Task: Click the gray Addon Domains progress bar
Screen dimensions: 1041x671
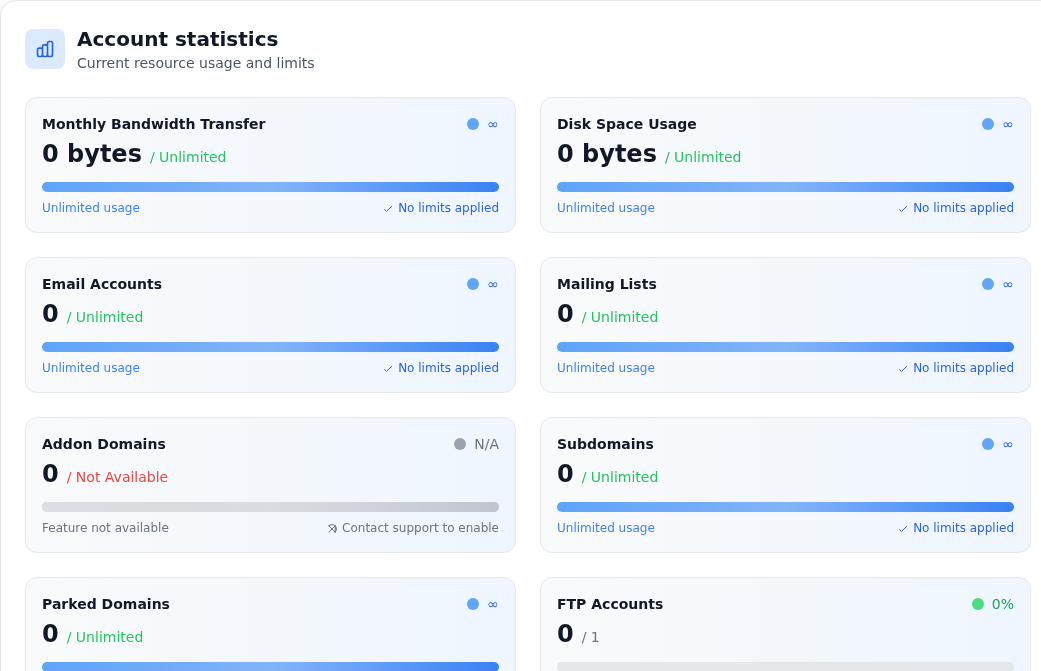Action: point(270,507)
